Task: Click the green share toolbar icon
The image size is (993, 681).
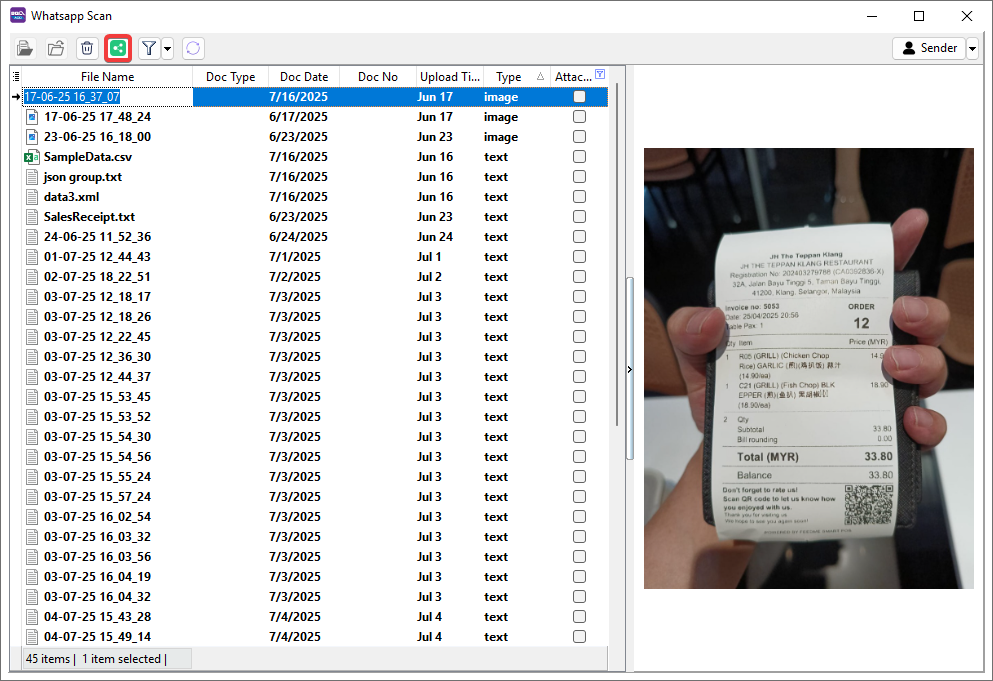Action: click(x=118, y=48)
